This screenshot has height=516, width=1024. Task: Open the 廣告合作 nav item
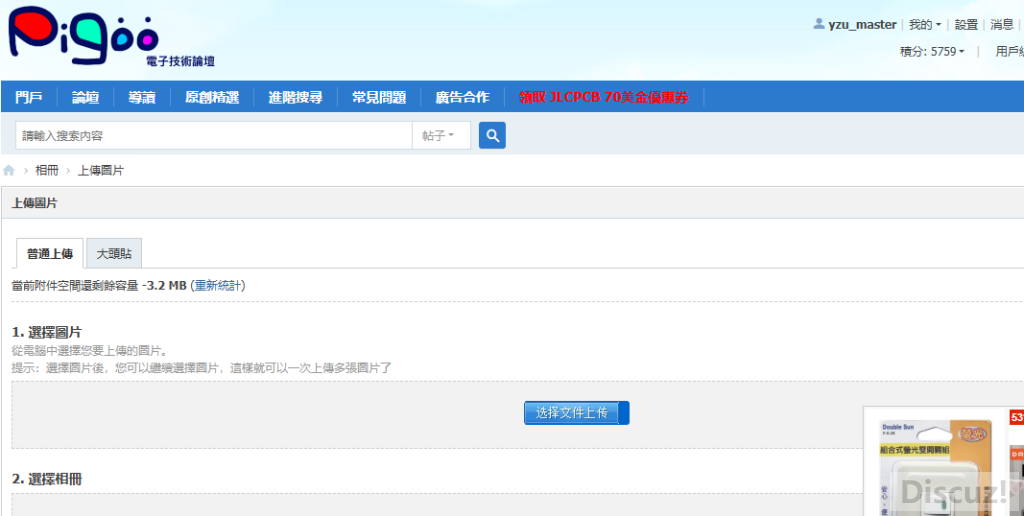[x=462, y=97]
